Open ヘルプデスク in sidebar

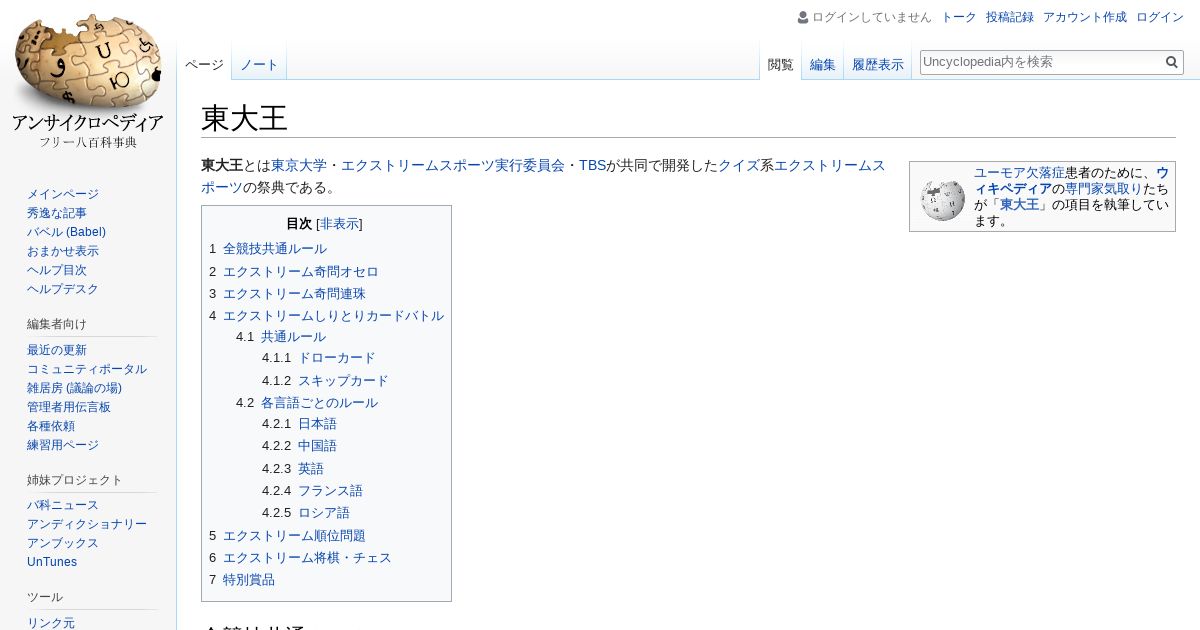coord(63,289)
